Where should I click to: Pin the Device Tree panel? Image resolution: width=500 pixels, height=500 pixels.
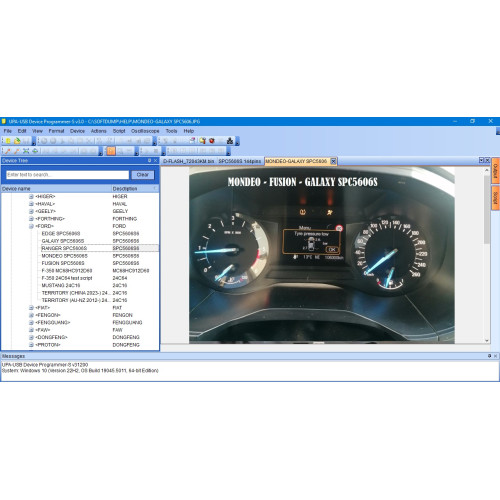(149, 160)
